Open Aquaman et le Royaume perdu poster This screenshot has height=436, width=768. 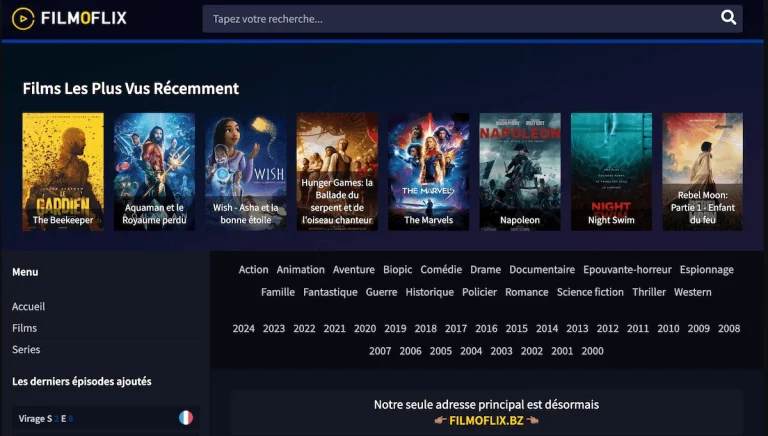[x=154, y=171]
